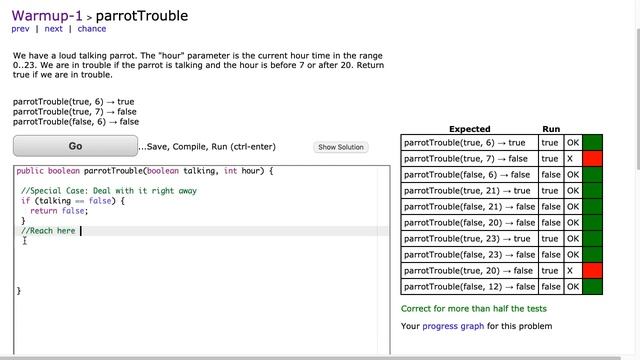The width and height of the screenshot is (640, 360).
Task: Select result row parrotTrouble(false, 21) → false
Action: pos(501,207)
